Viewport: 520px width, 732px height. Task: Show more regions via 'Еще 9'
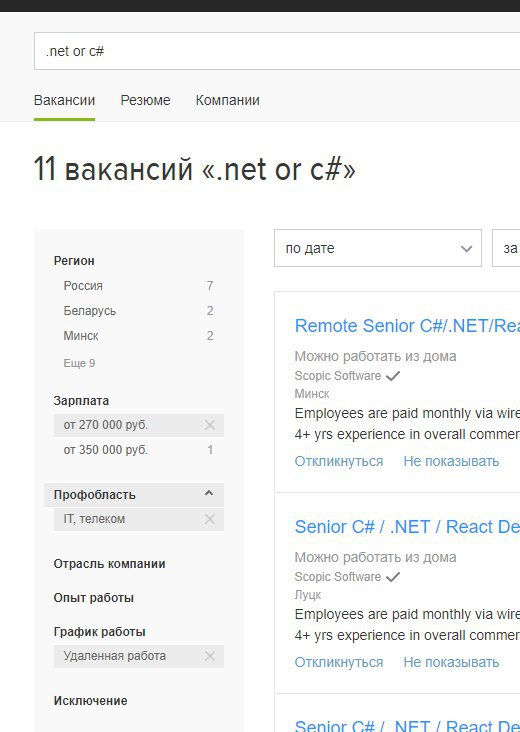coord(79,363)
